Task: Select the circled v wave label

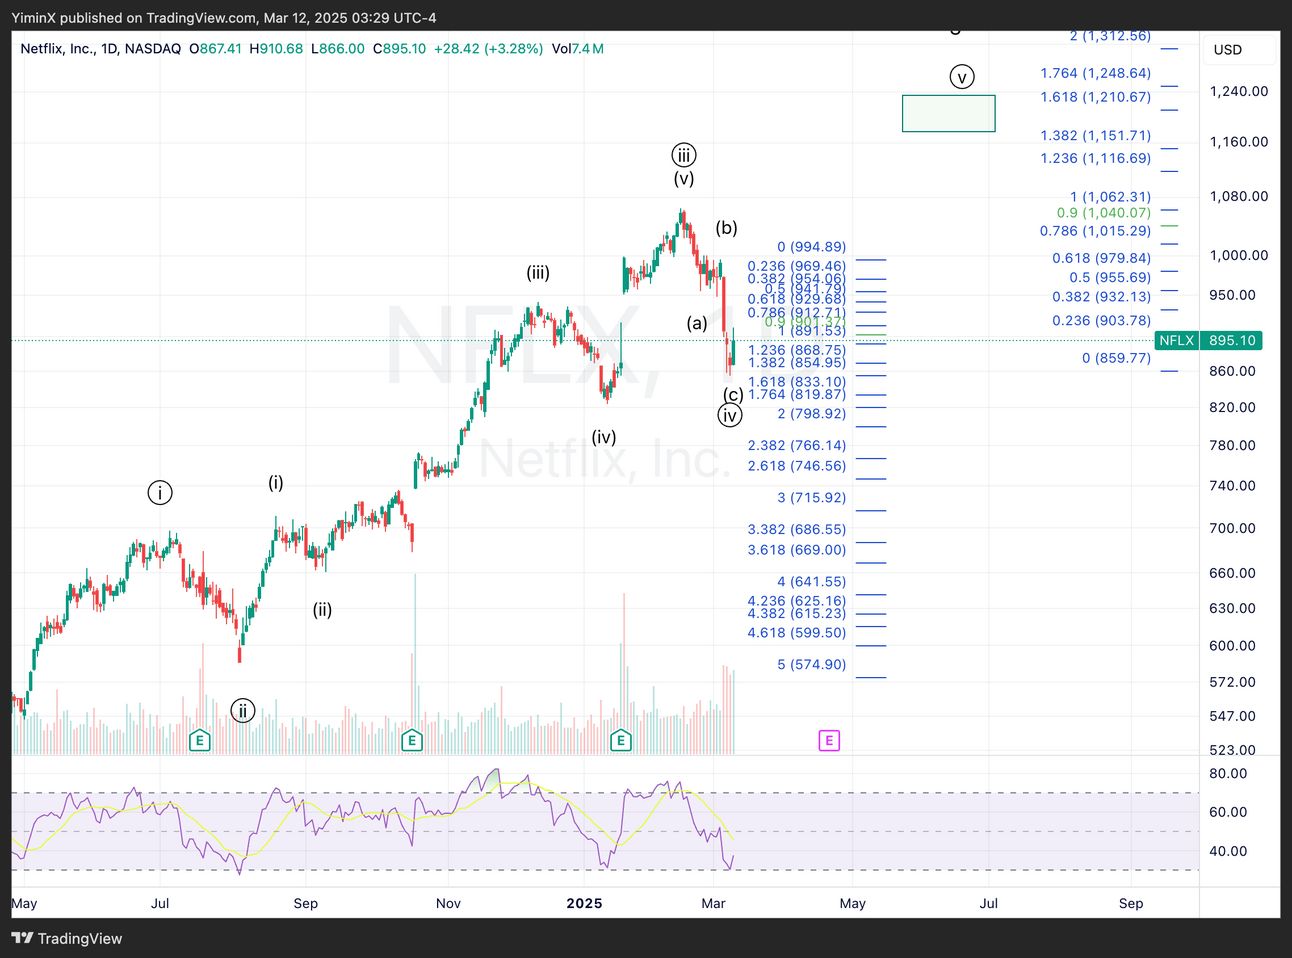Action: [961, 77]
